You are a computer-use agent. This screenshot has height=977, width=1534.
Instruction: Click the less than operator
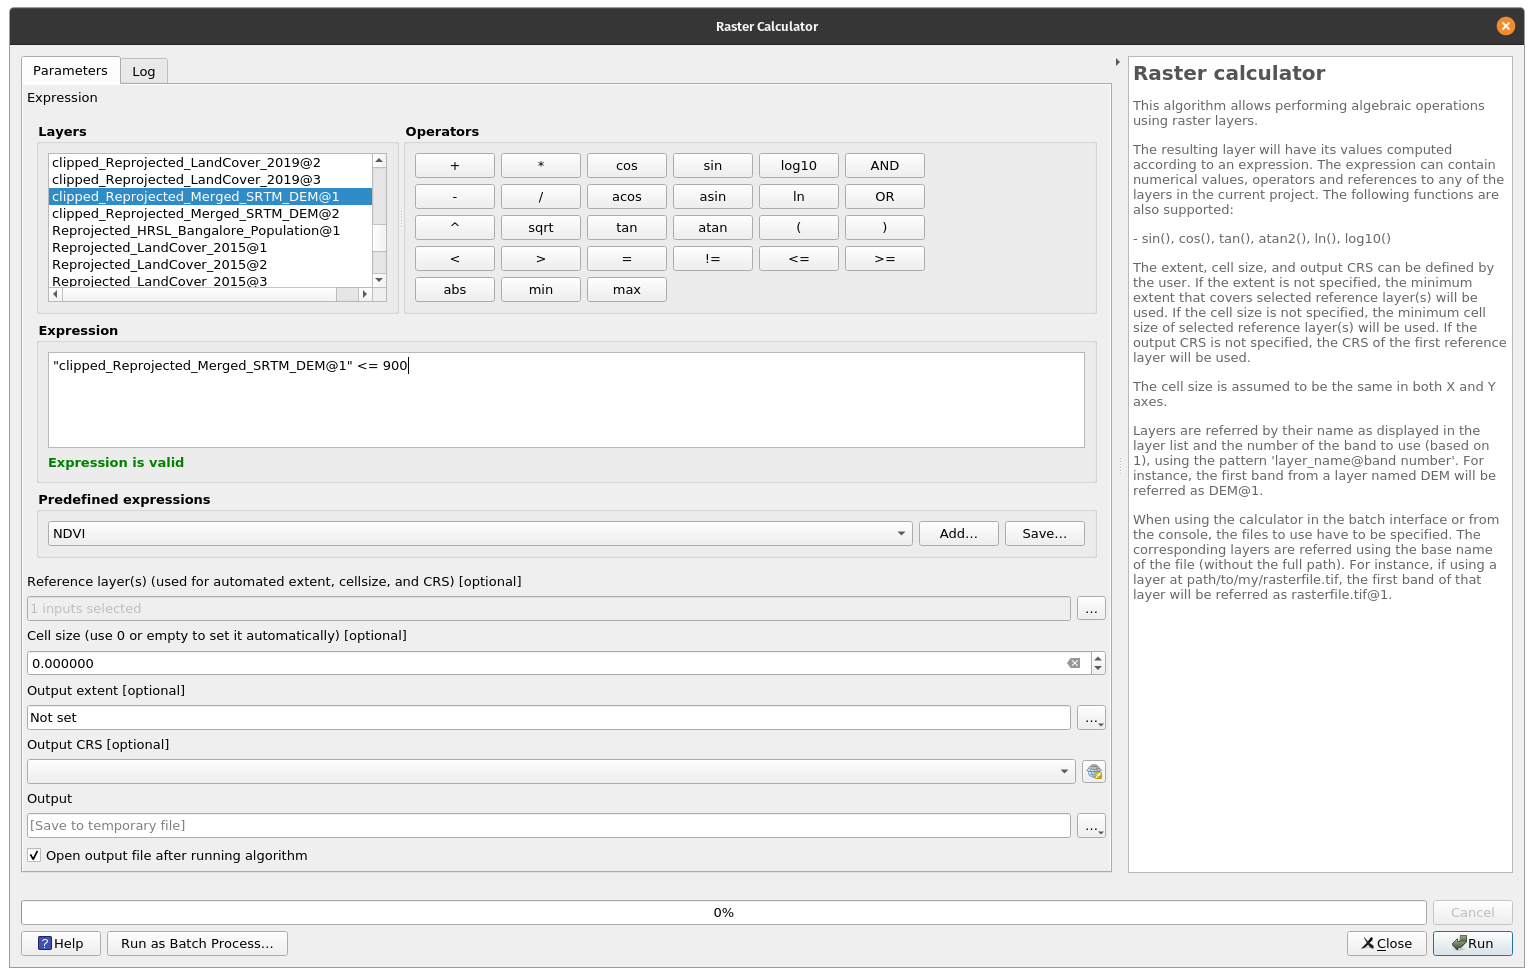pyautogui.click(x=455, y=259)
